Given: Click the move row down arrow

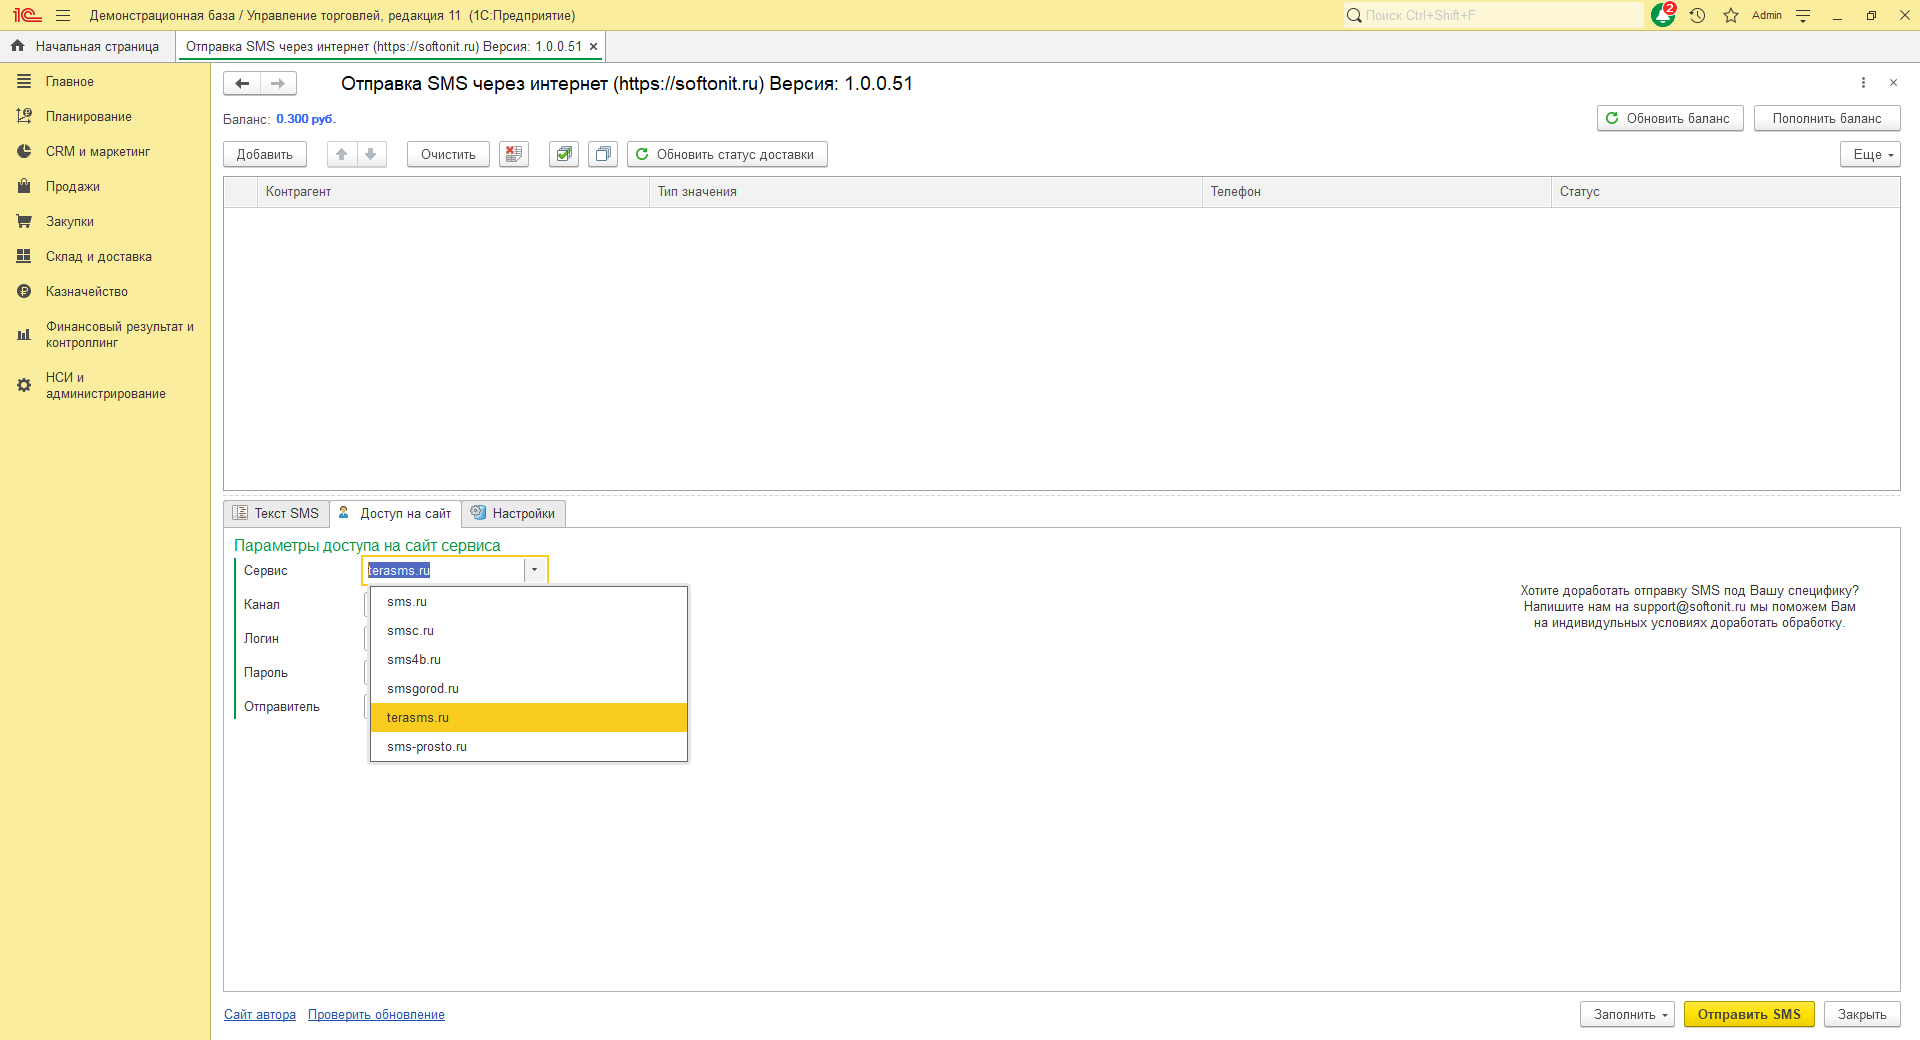Looking at the screenshot, I should coord(371,154).
